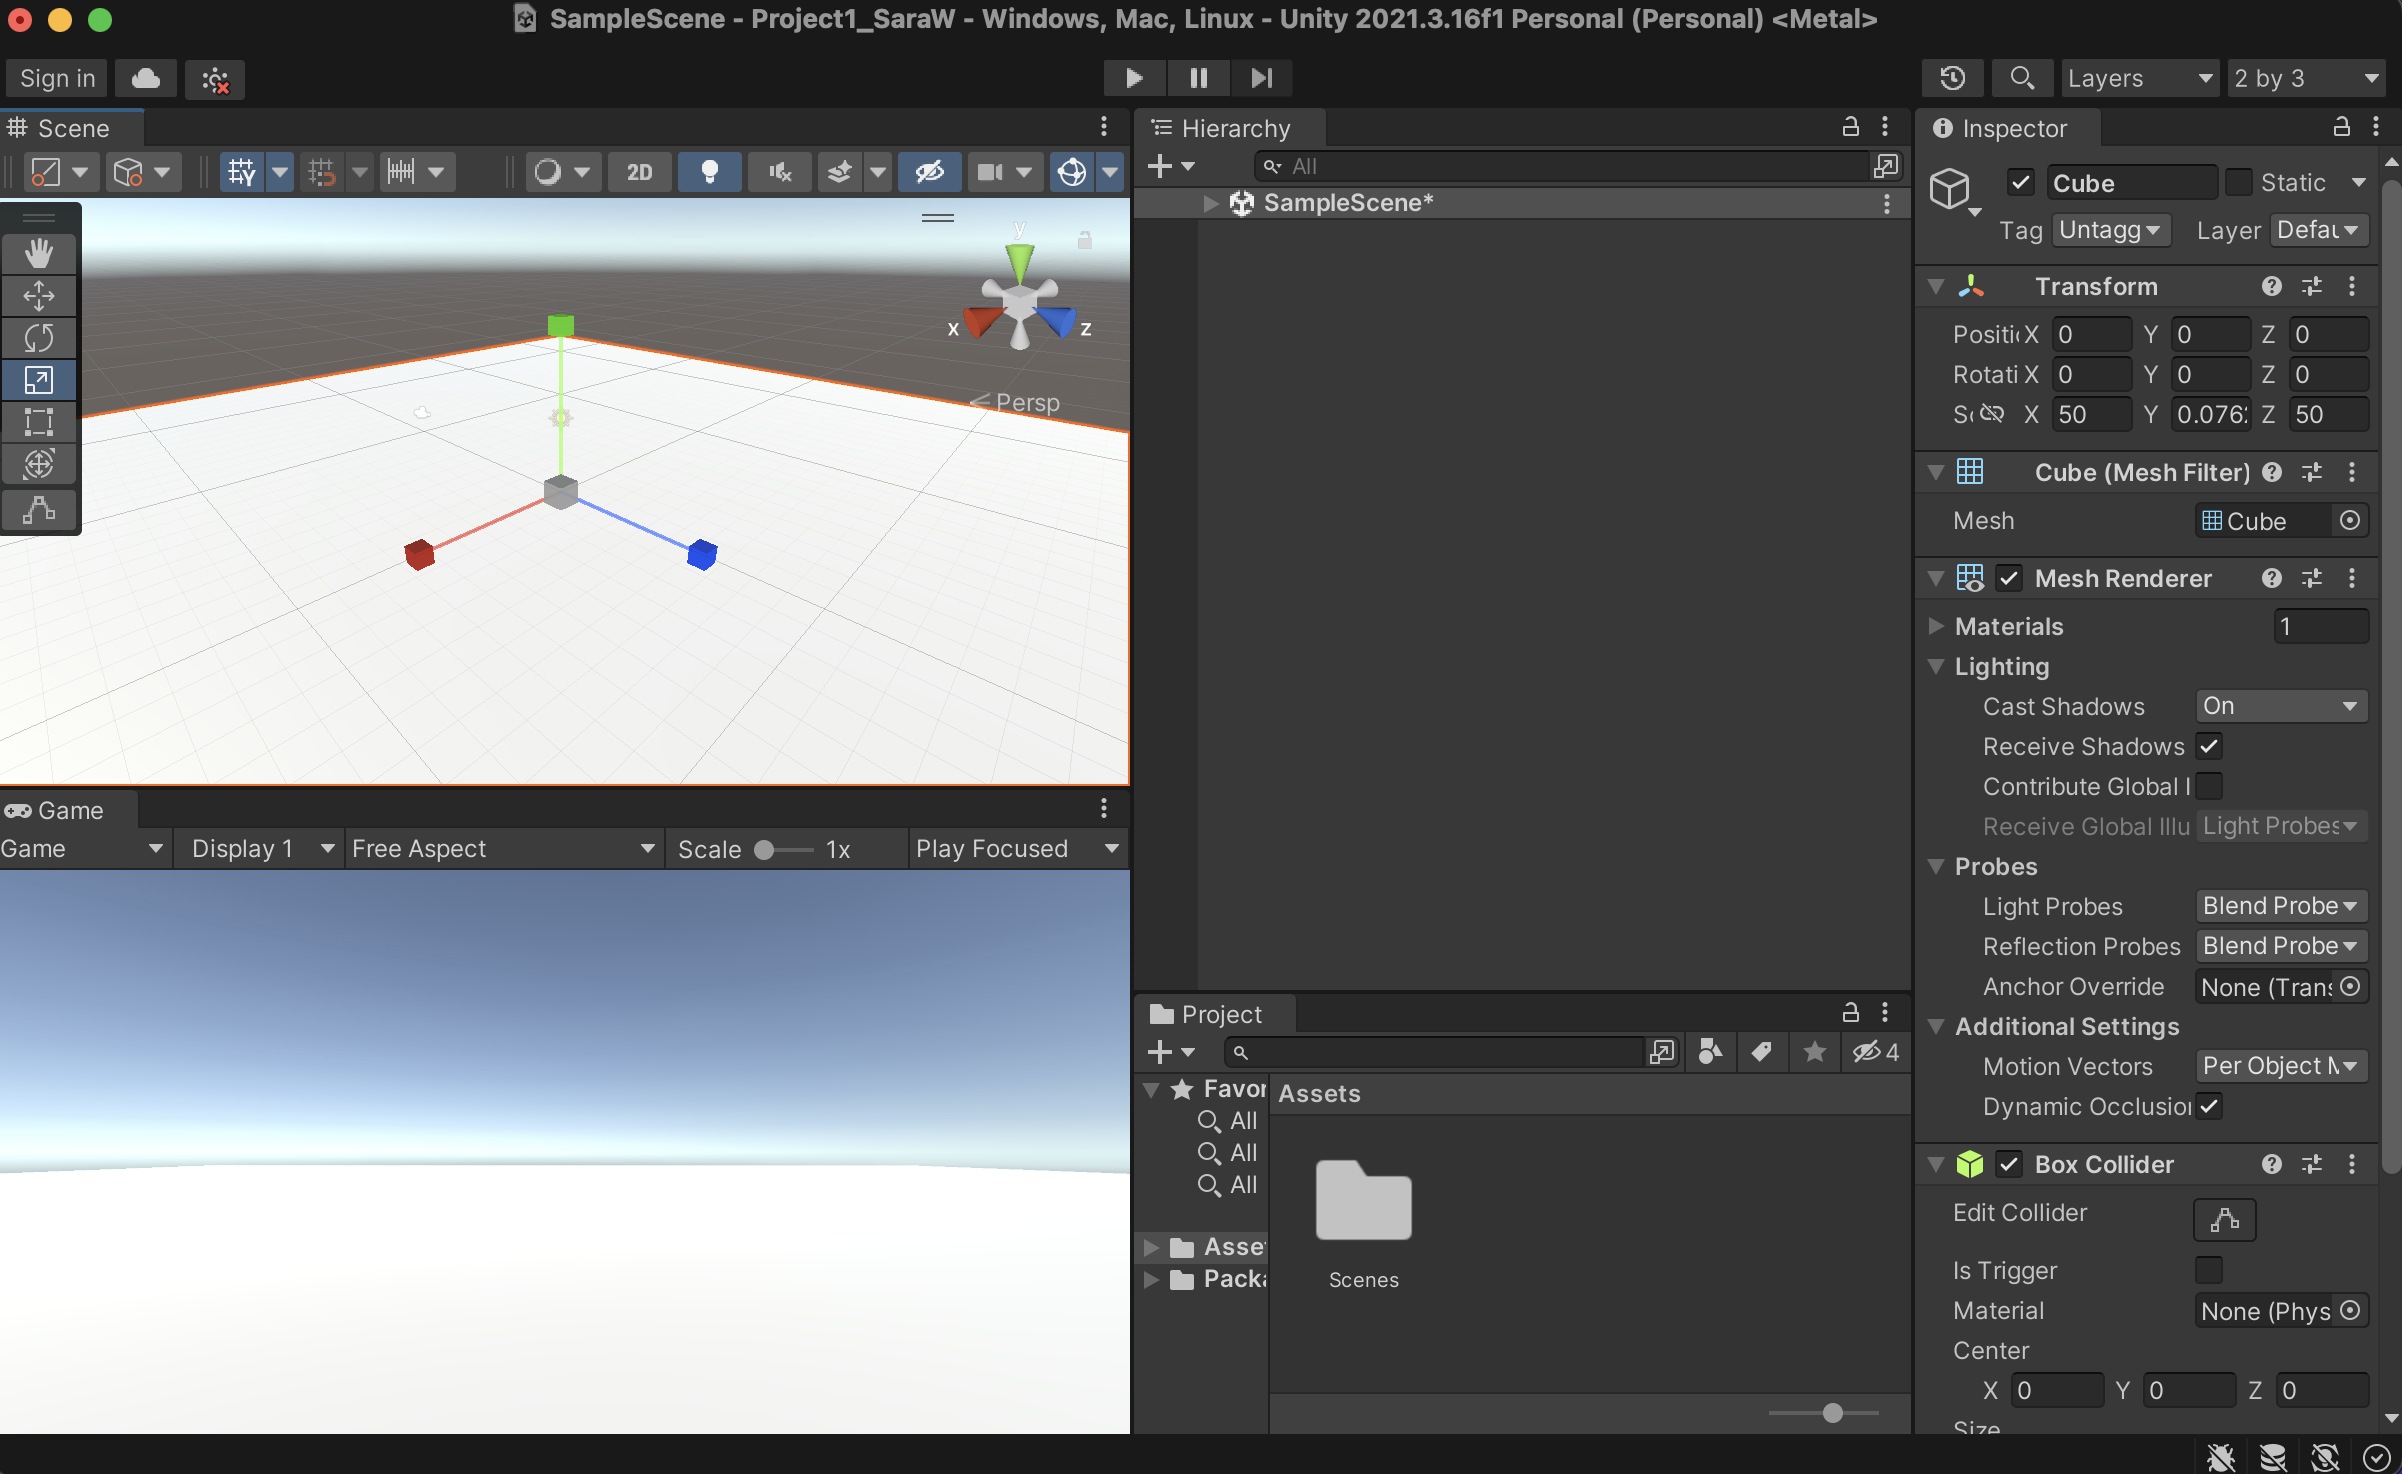Click the Gizmos toggle icon

[x=1072, y=172]
